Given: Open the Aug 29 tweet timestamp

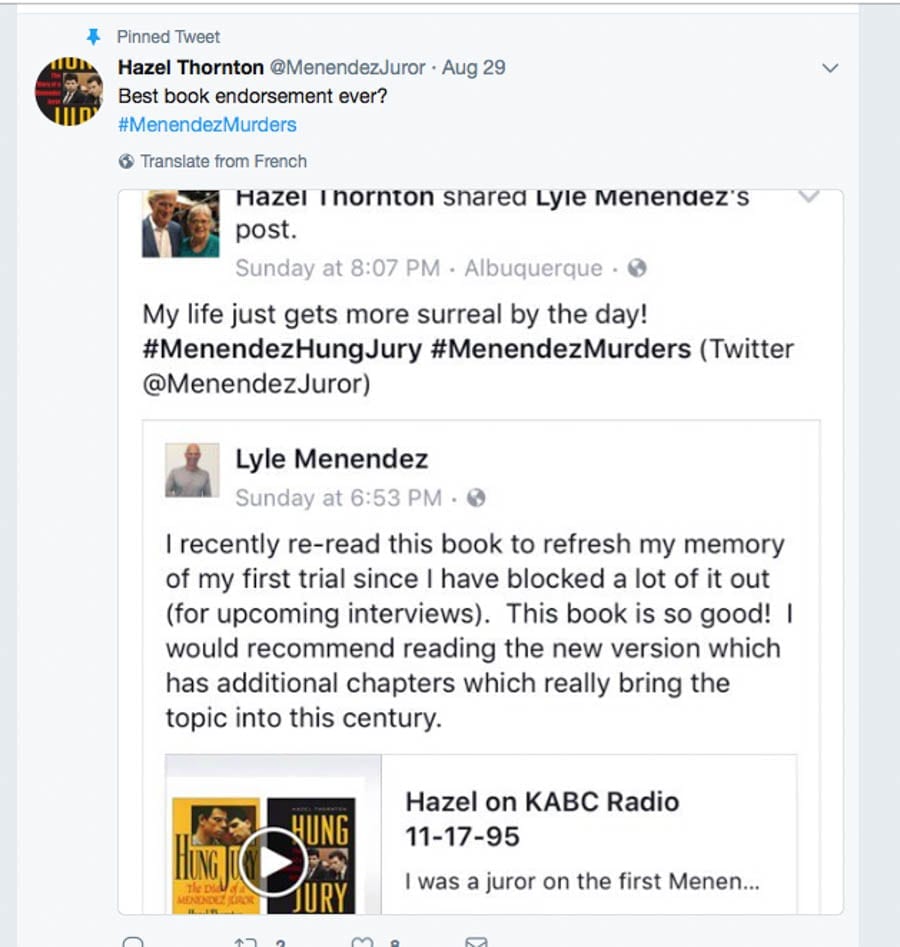Looking at the screenshot, I should (x=474, y=68).
